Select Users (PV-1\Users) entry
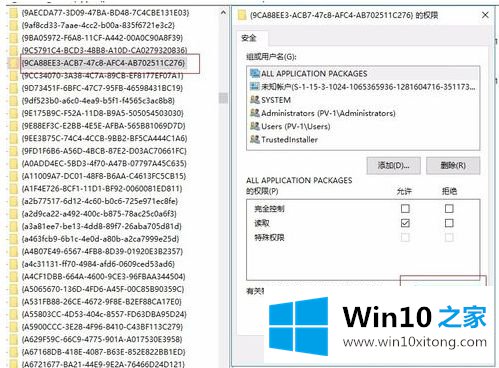Screen dimensions: 499x368 click(363, 126)
